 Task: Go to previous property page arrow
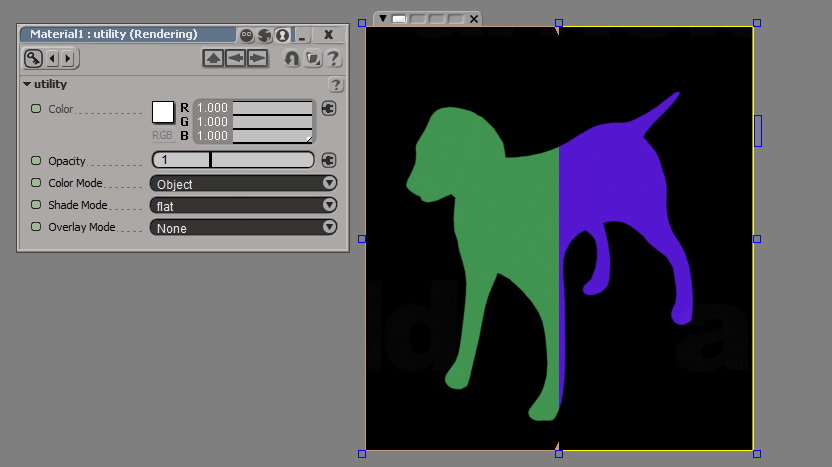click(52, 58)
